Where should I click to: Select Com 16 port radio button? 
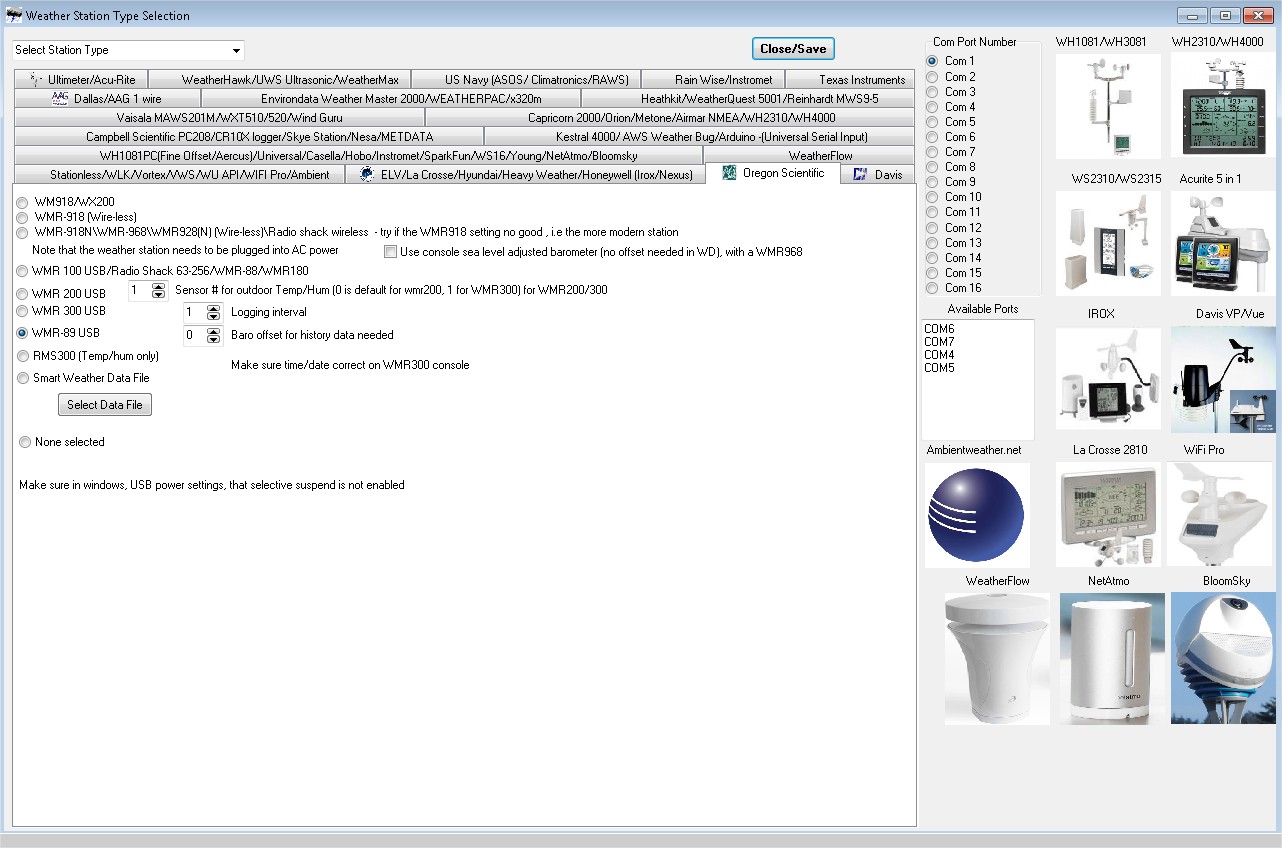[933, 288]
